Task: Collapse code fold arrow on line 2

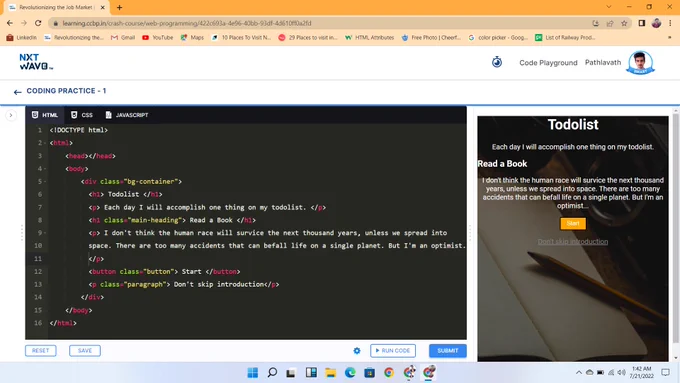Action: pos(45,143)
